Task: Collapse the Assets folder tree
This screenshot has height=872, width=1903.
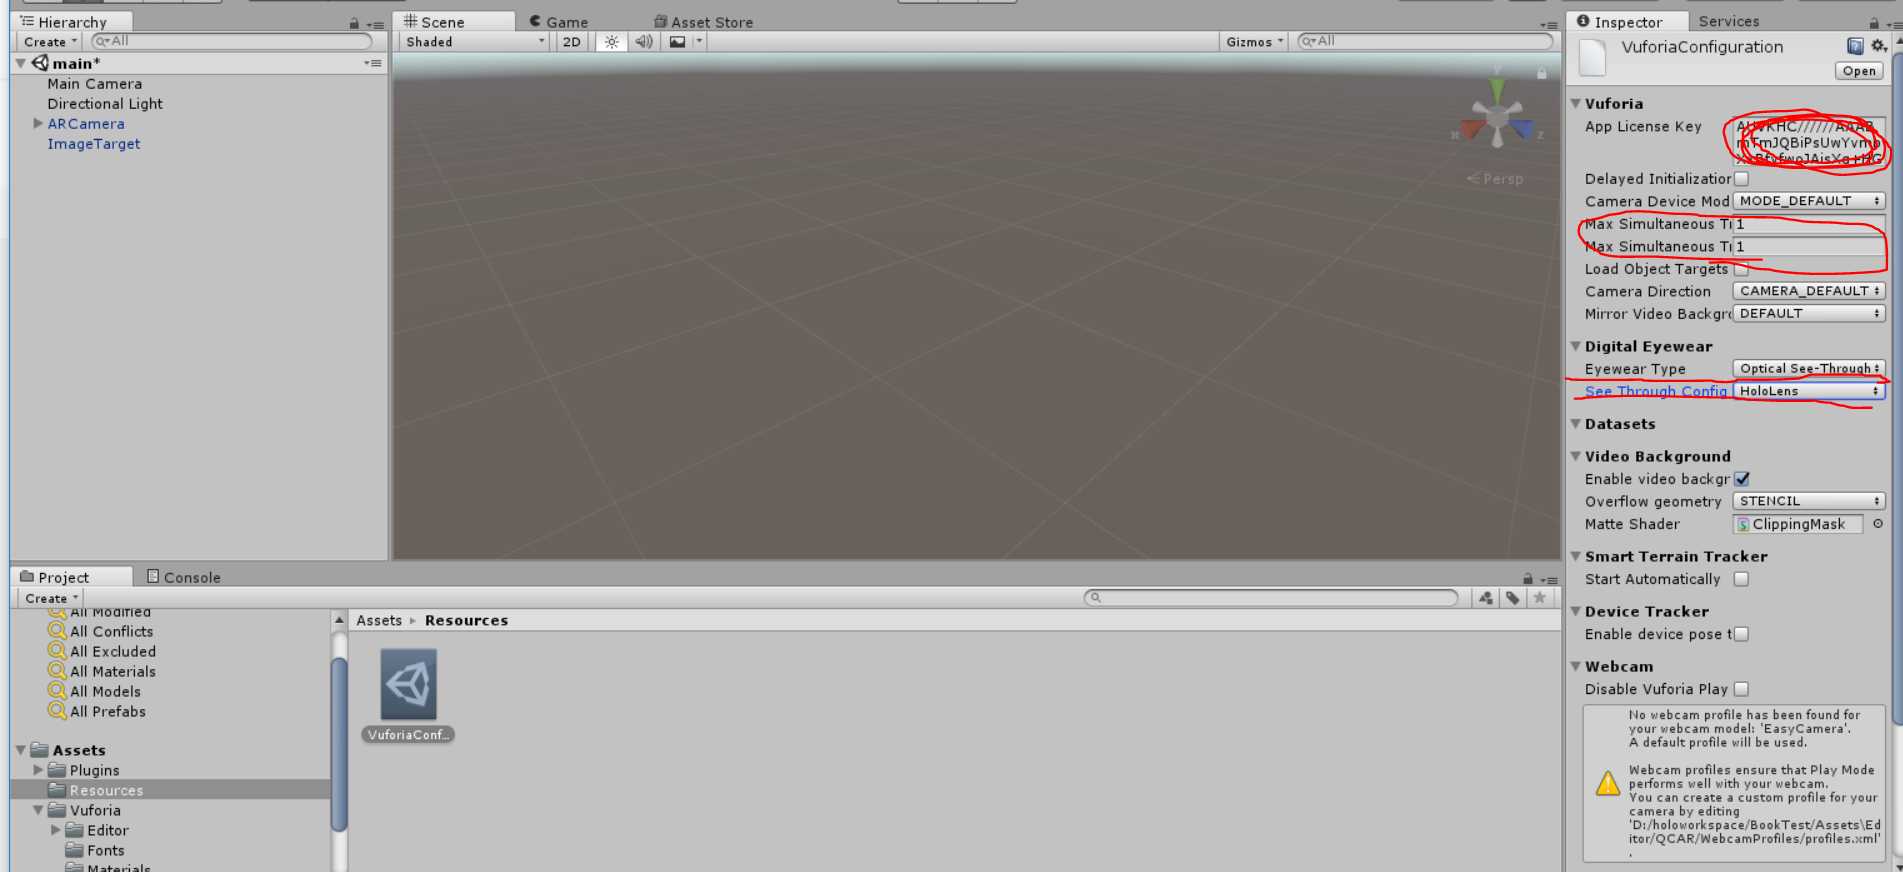Action: (x=20, y=750)
